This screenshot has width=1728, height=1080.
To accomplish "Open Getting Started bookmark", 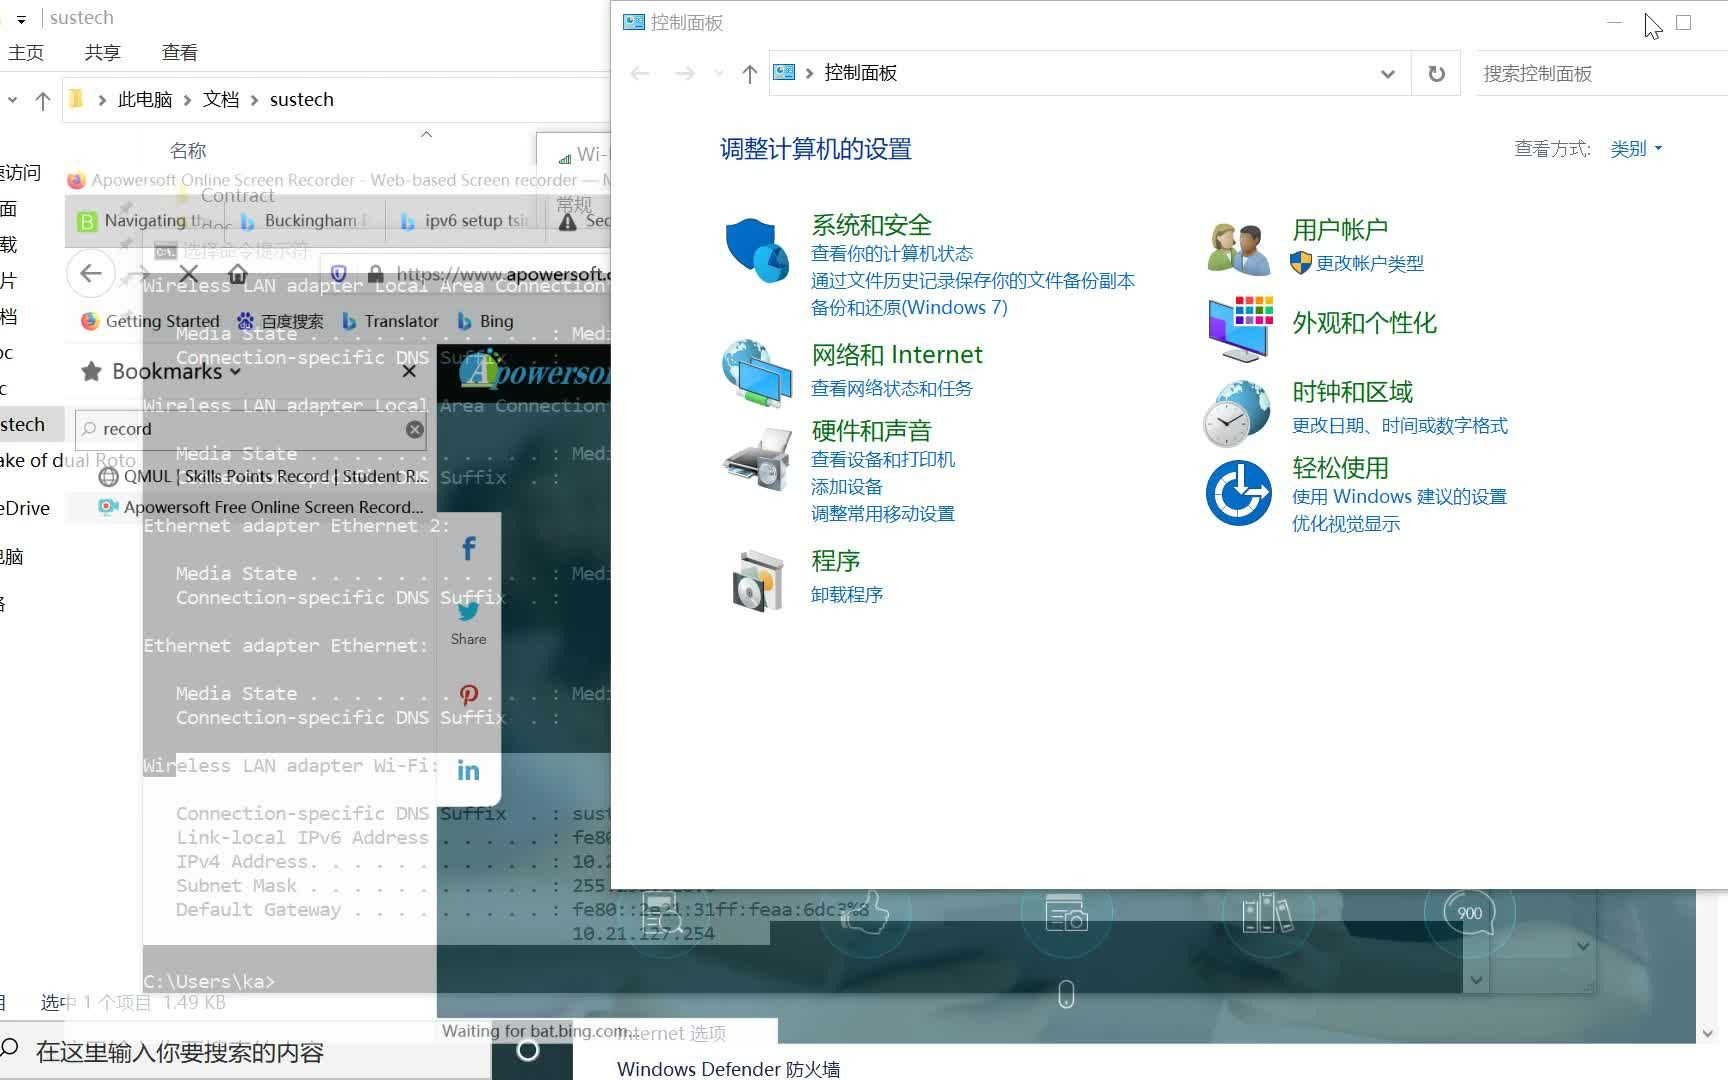I will point(150,321).
